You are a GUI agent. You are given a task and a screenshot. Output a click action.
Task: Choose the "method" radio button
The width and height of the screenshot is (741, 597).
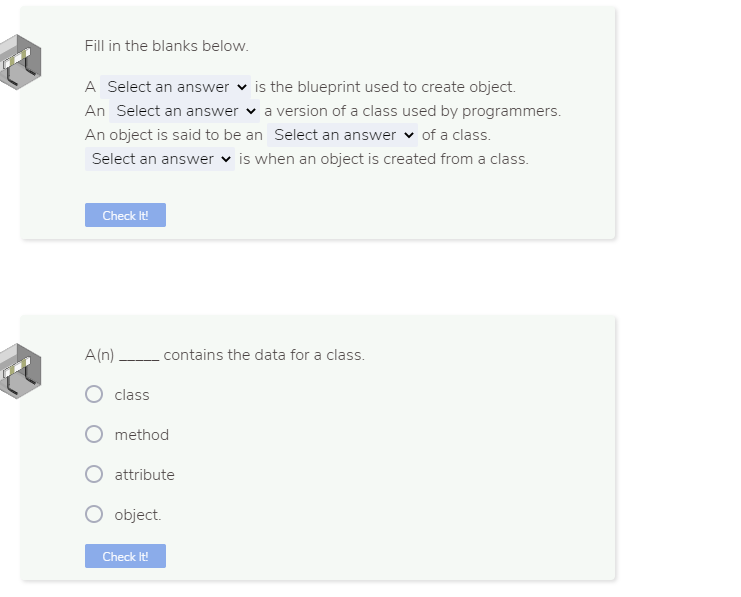tap(94, 435)
